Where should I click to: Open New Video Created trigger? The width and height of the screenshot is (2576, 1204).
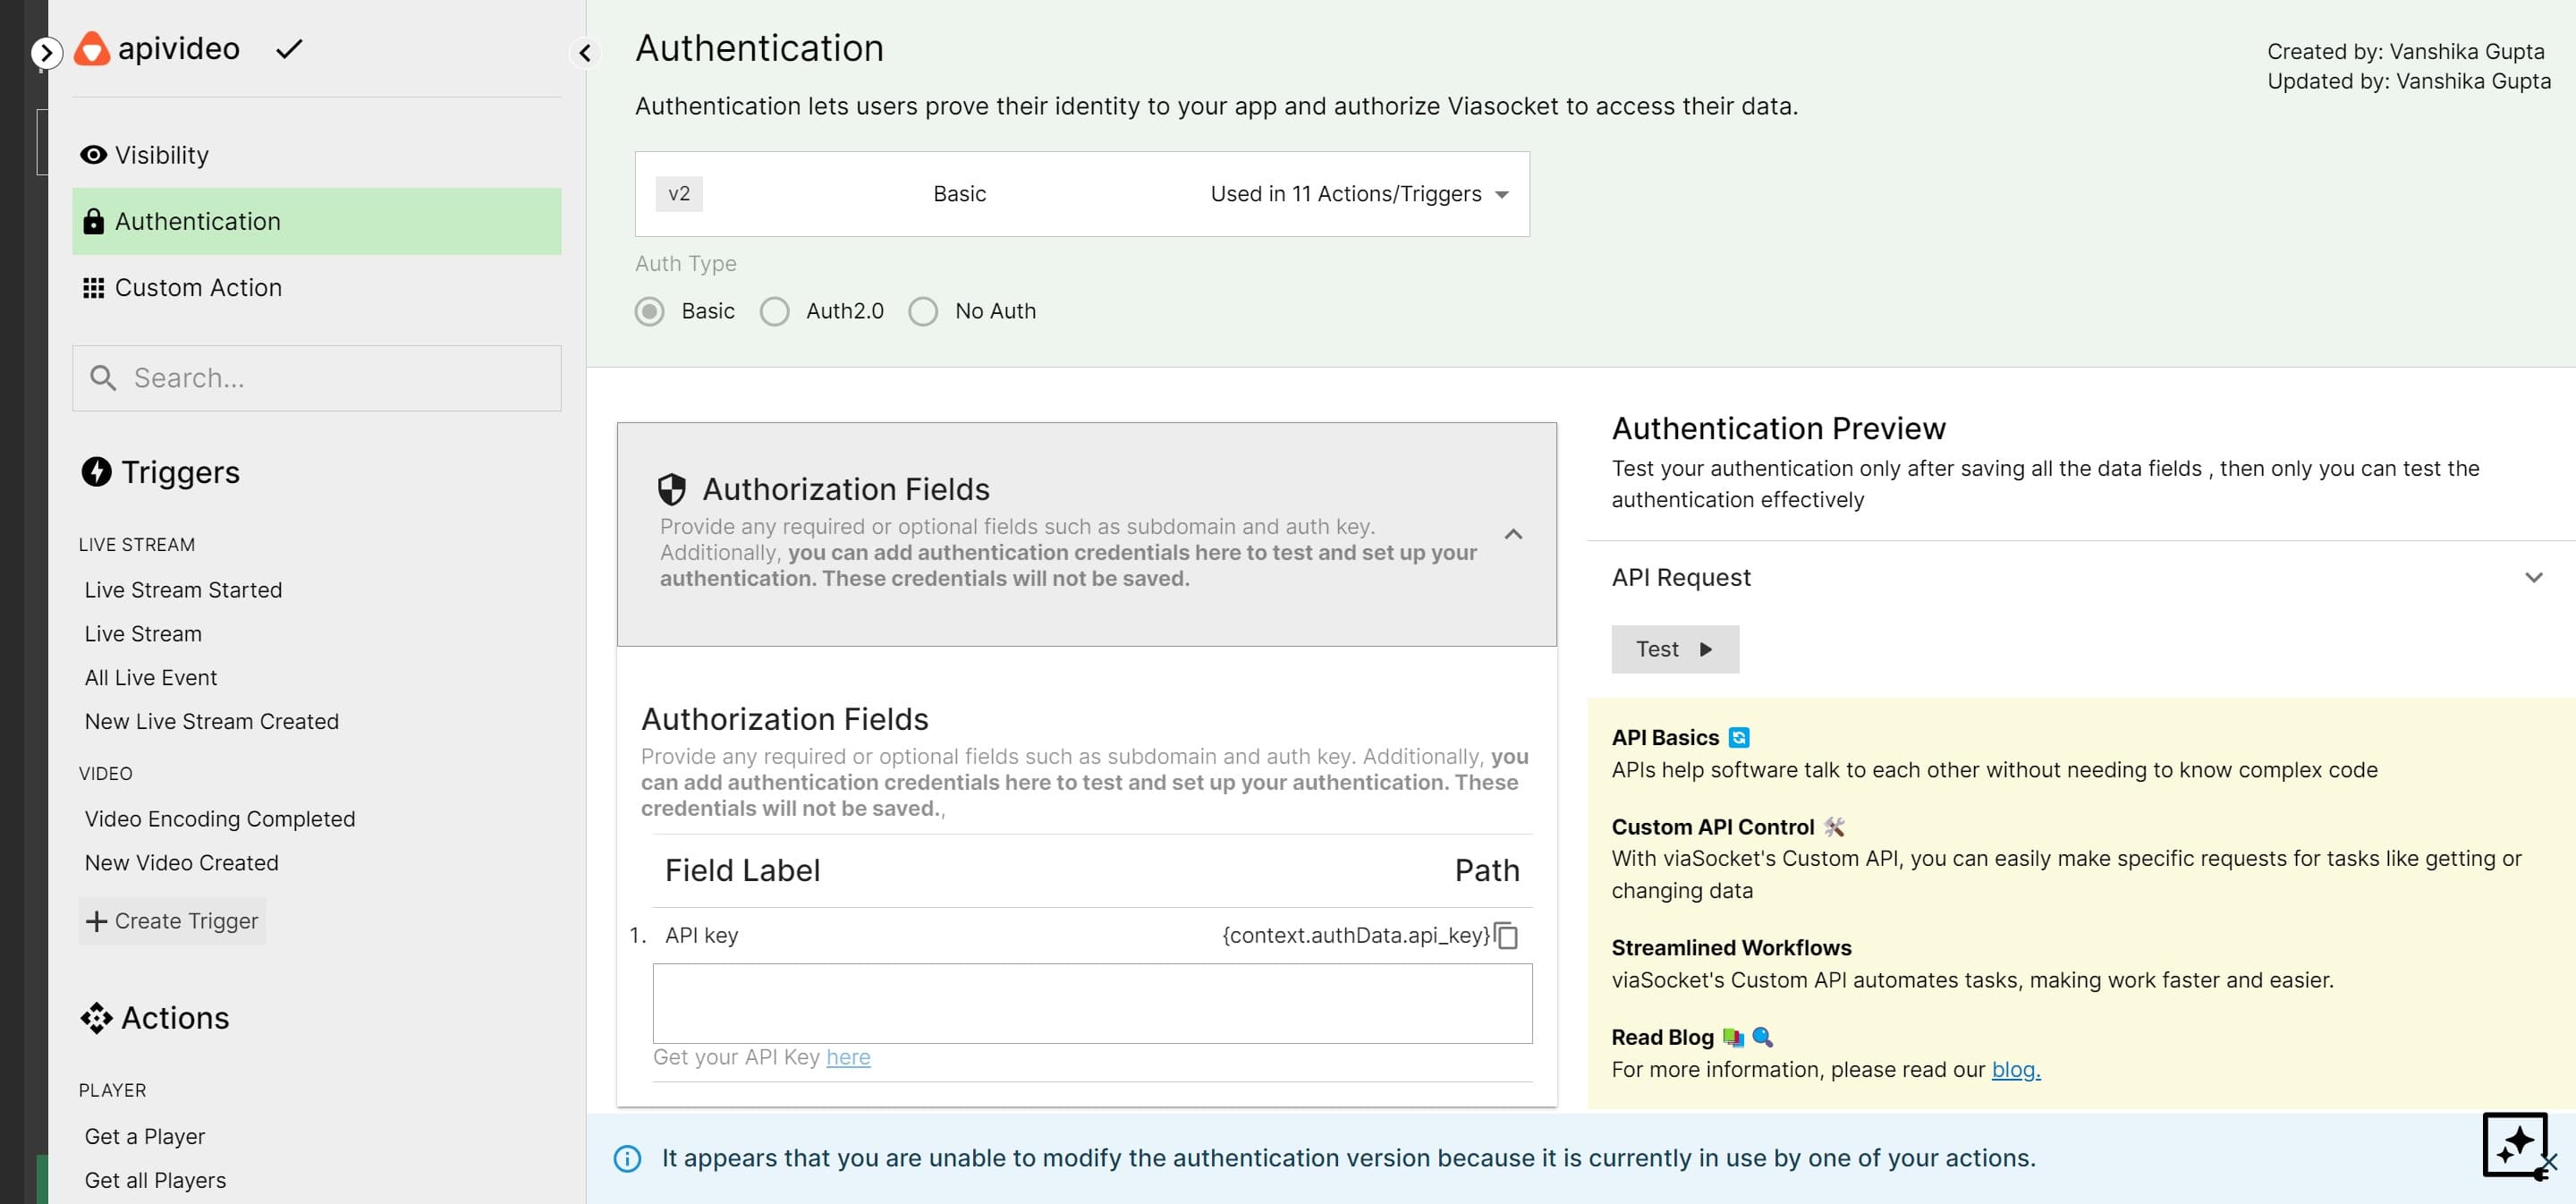tap(181, 863)
